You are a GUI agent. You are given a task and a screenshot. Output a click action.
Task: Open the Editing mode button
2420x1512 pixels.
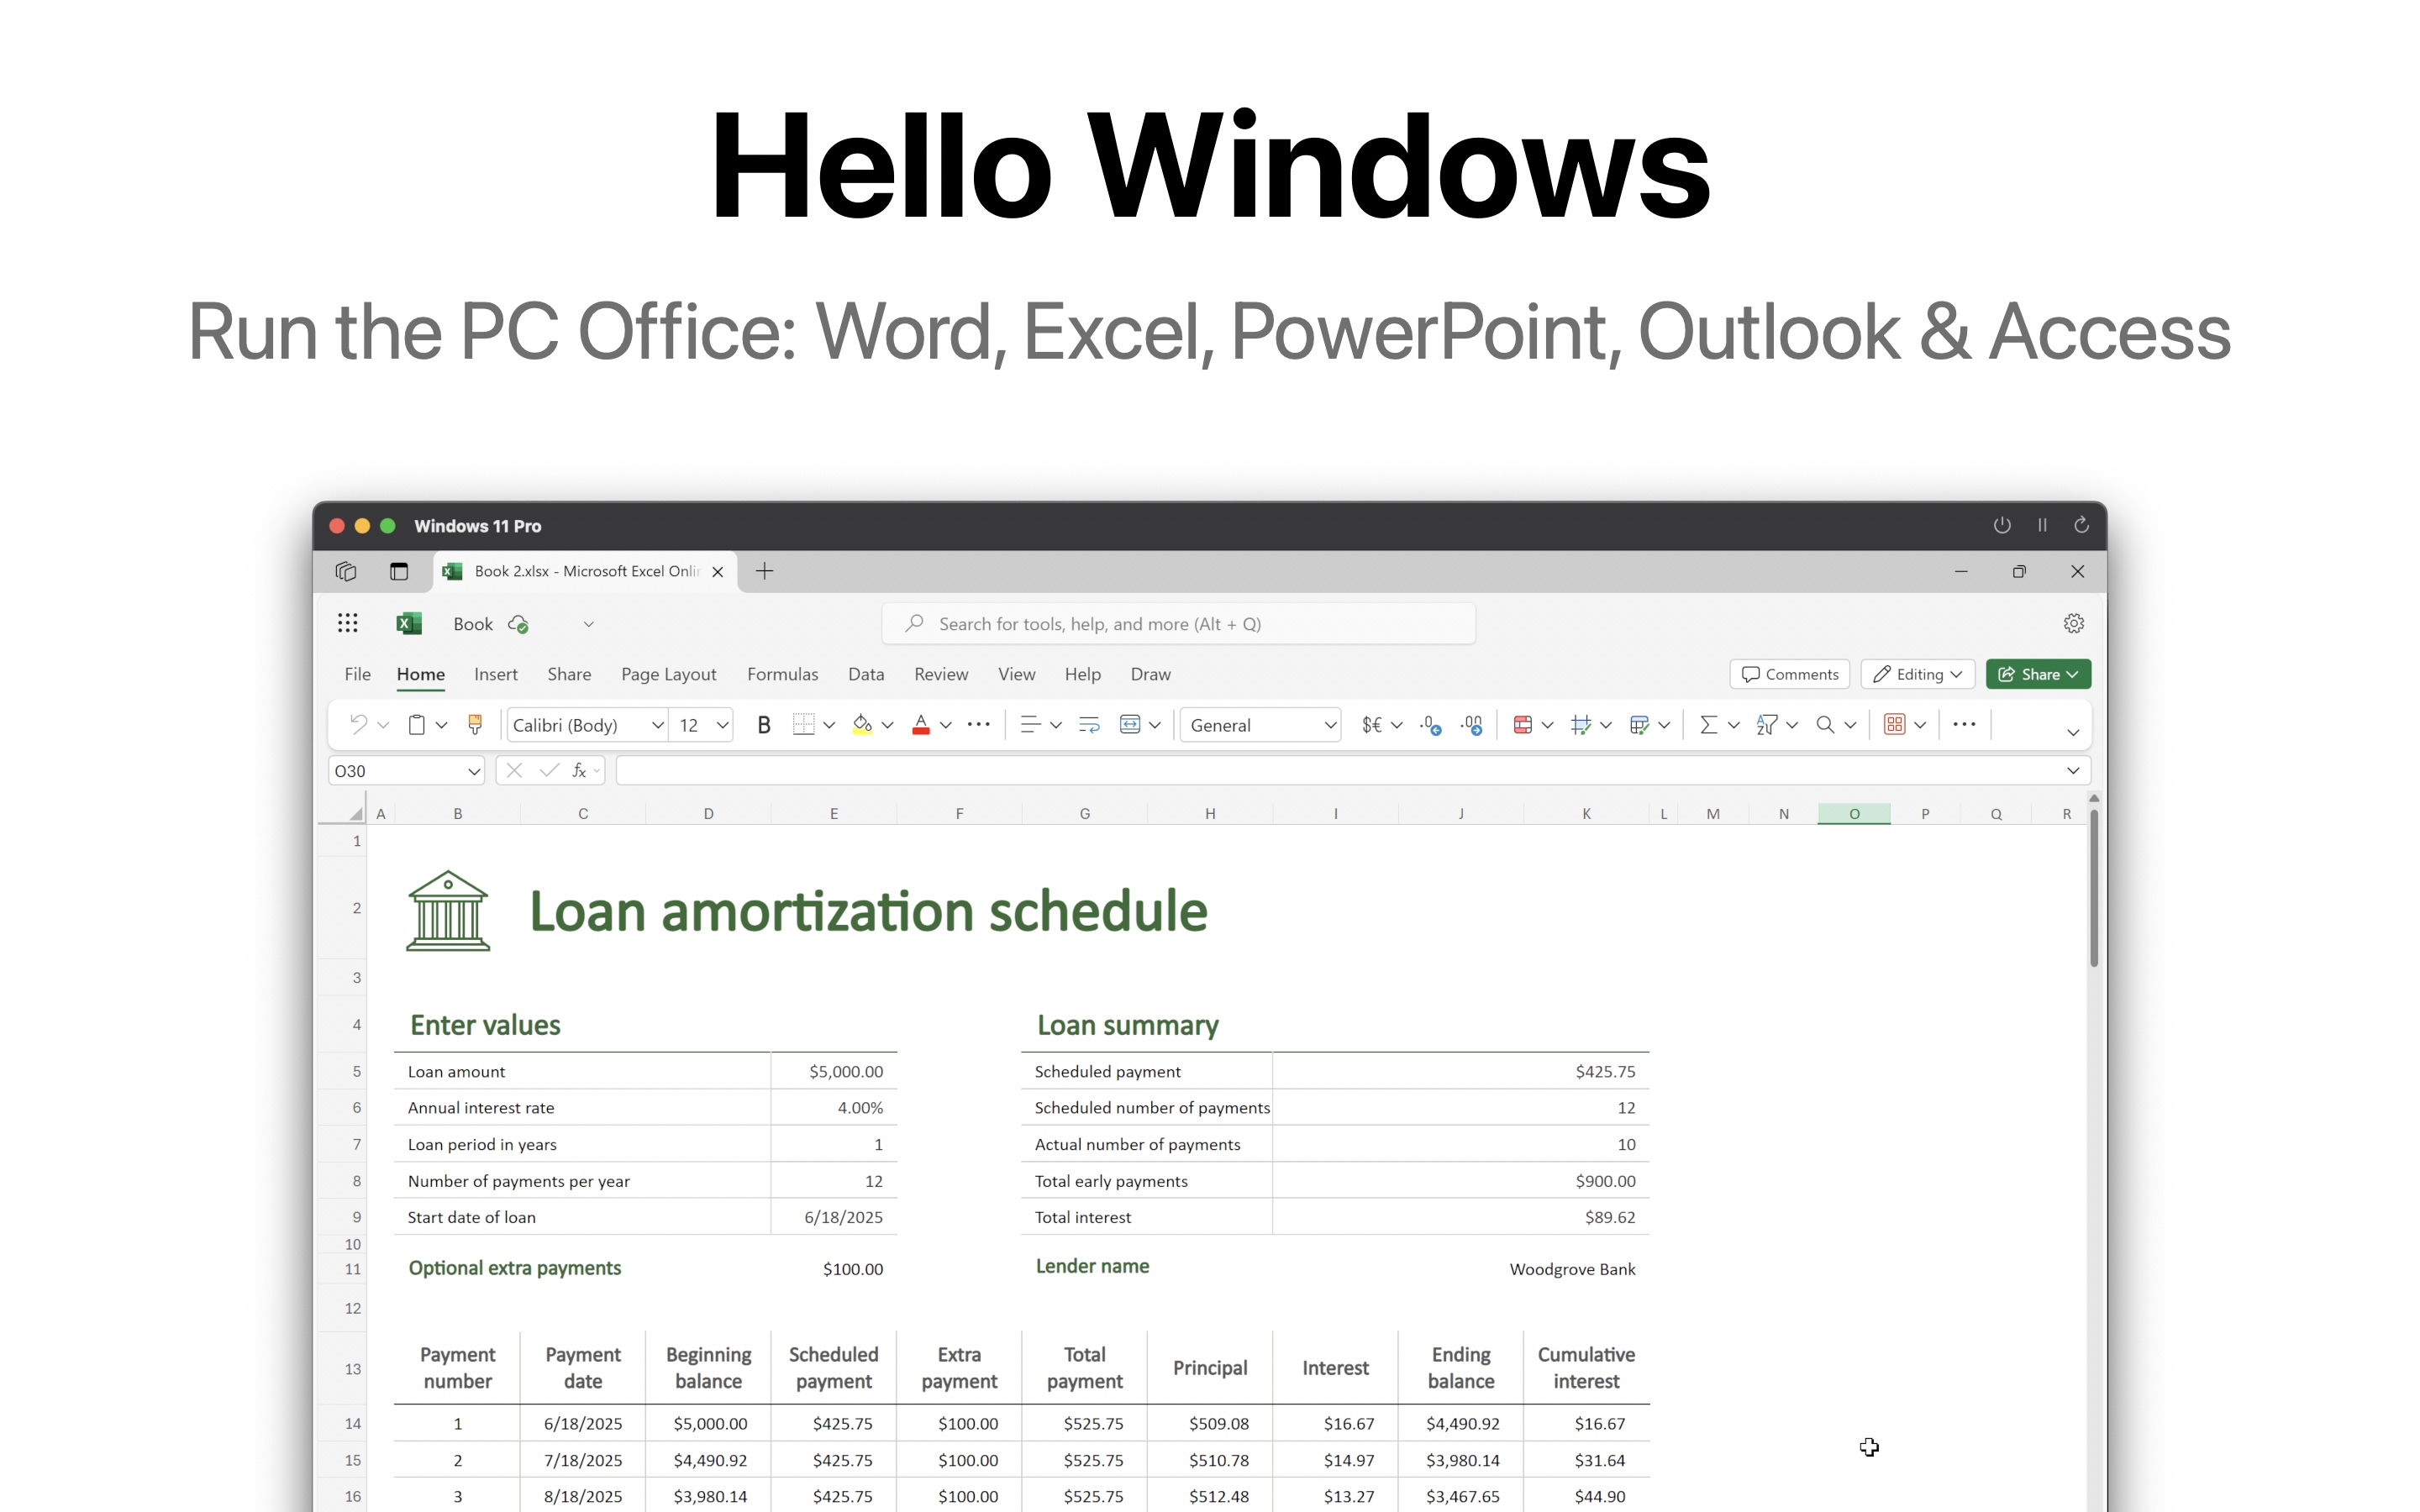point(1917,674)
